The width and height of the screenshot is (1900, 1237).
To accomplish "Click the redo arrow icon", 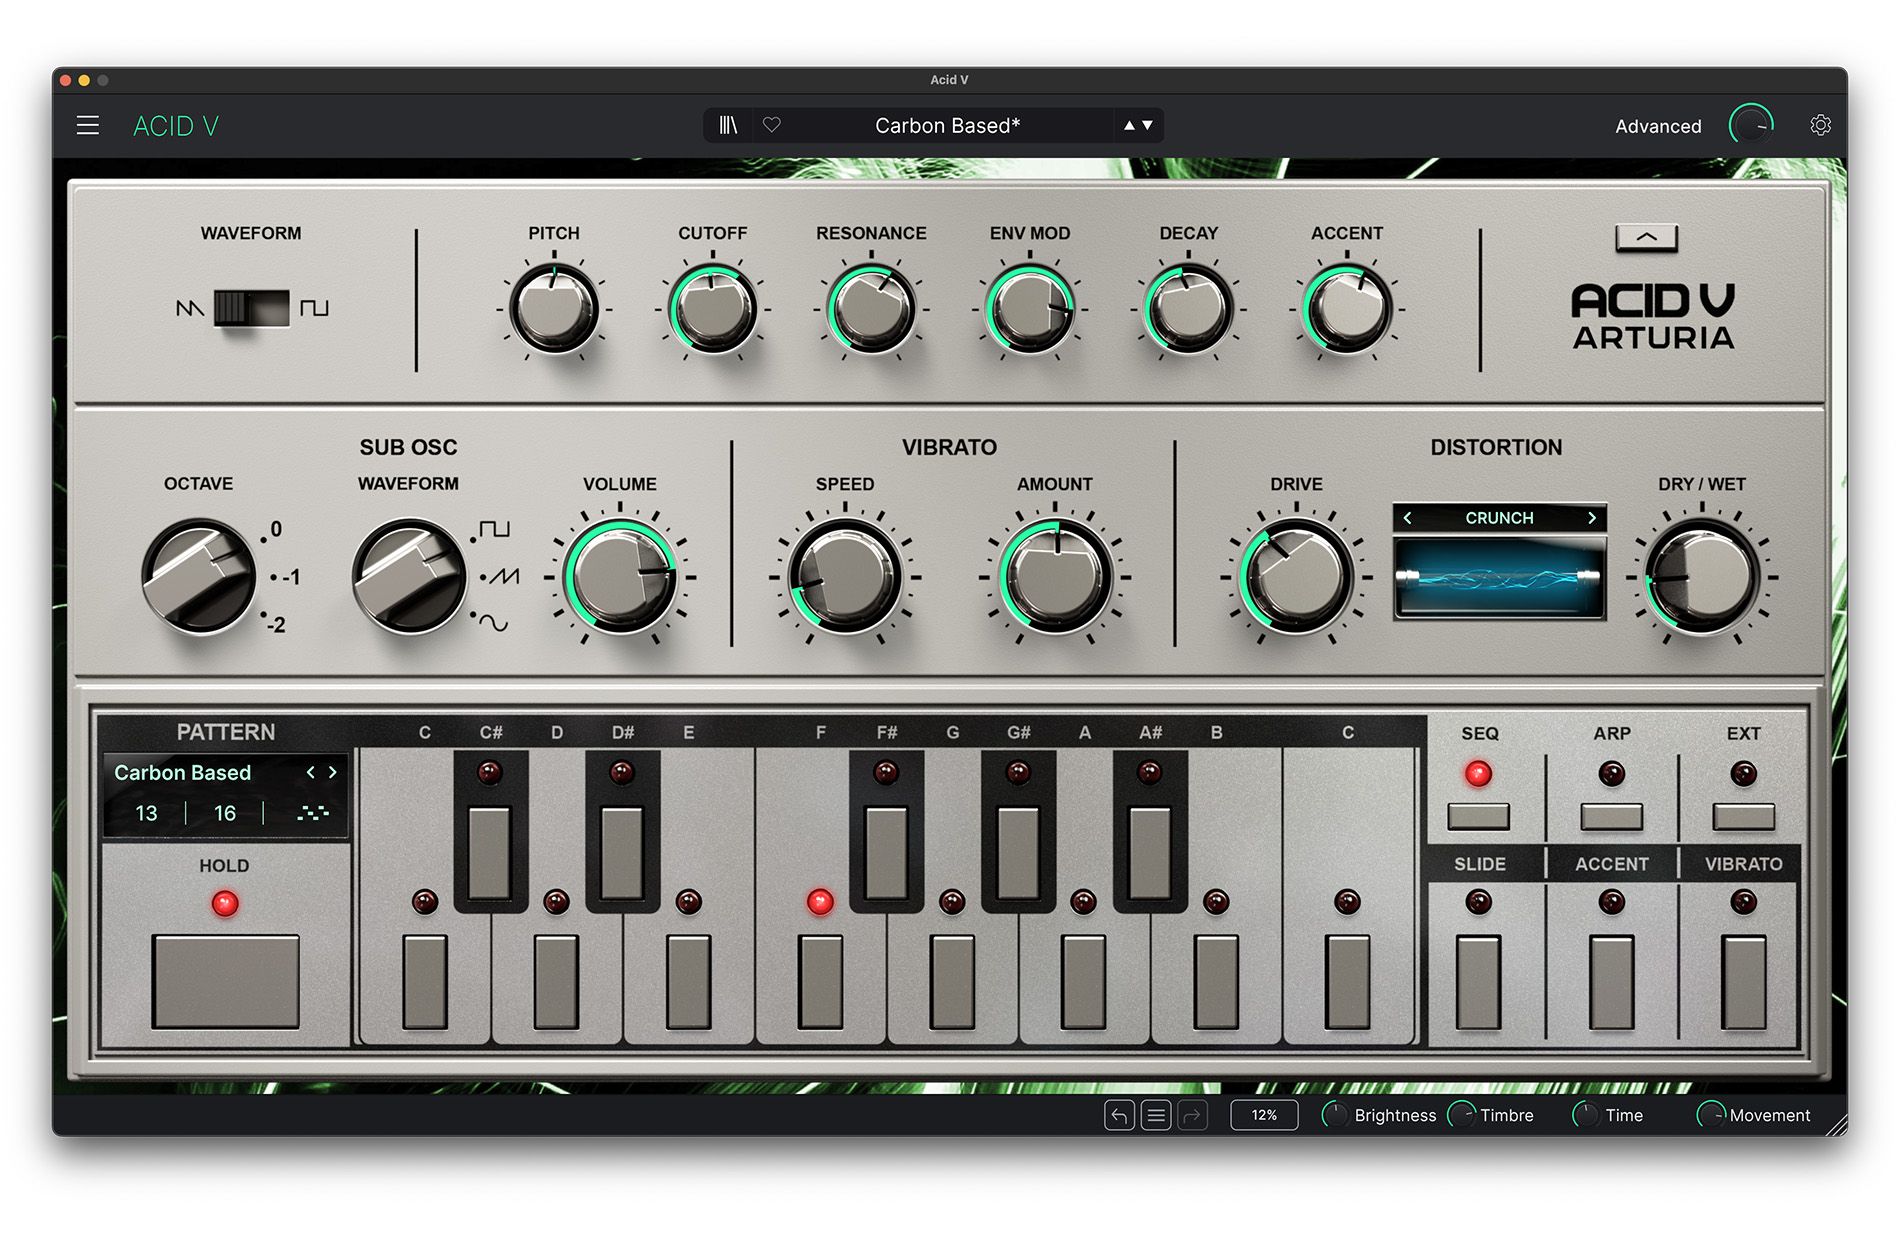I will [x=1193, y=1115].
